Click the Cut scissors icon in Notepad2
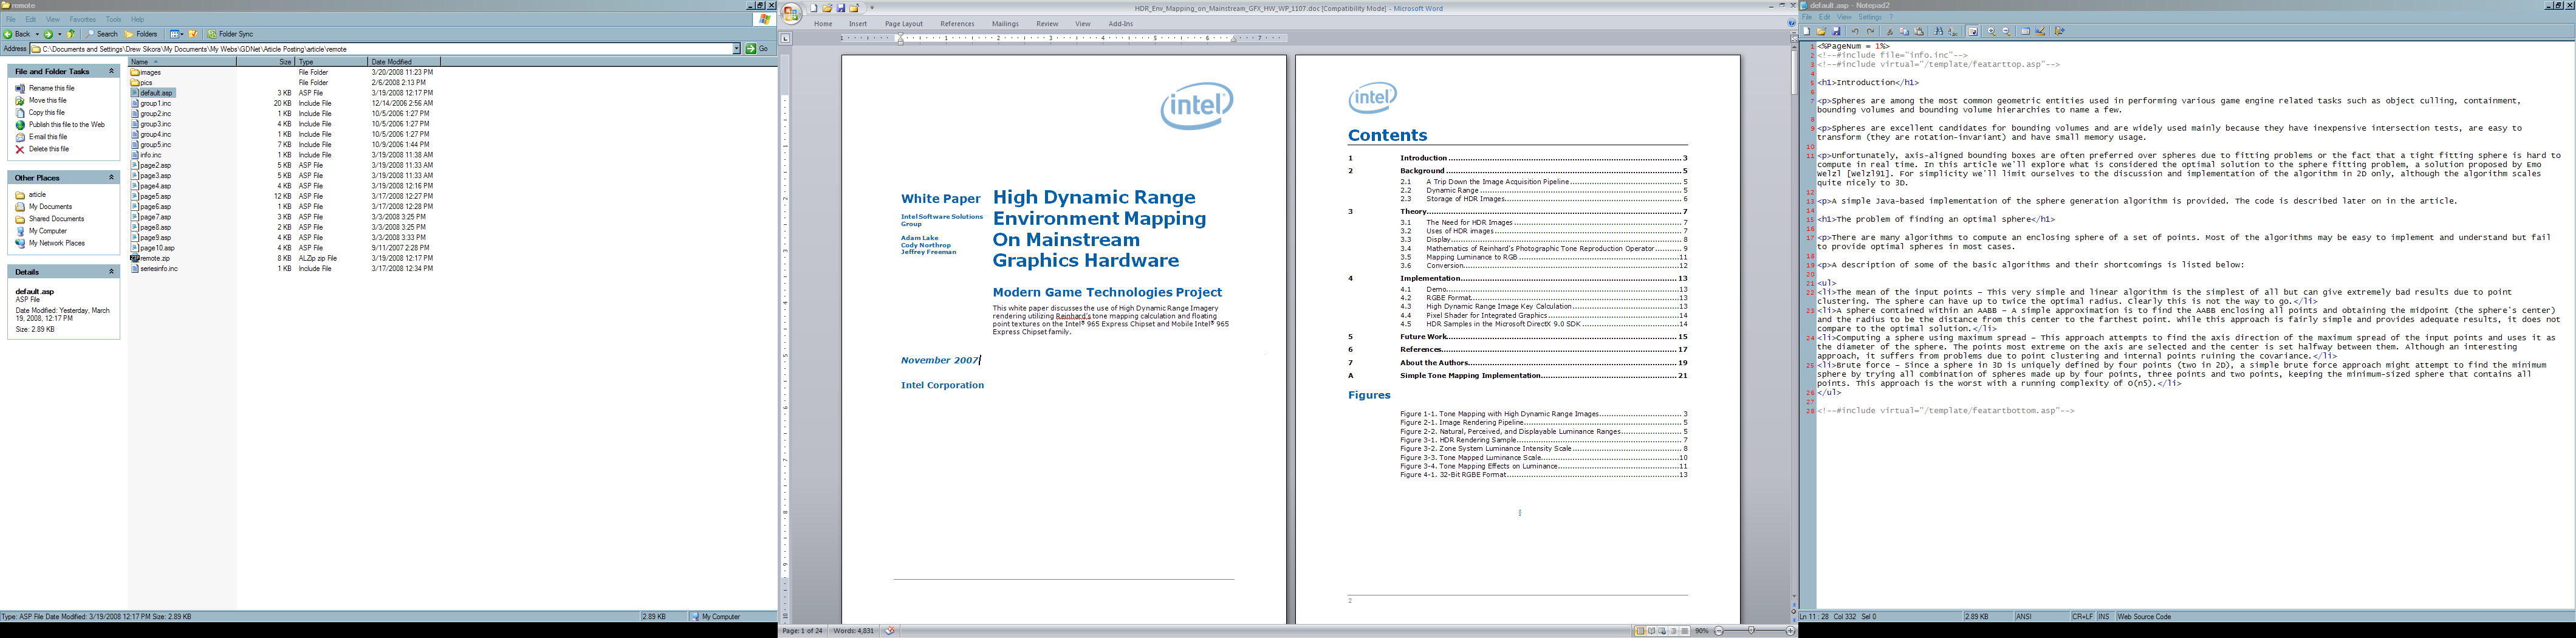The height and width of the screenshot is (638, 2576). coord(1890,32)
